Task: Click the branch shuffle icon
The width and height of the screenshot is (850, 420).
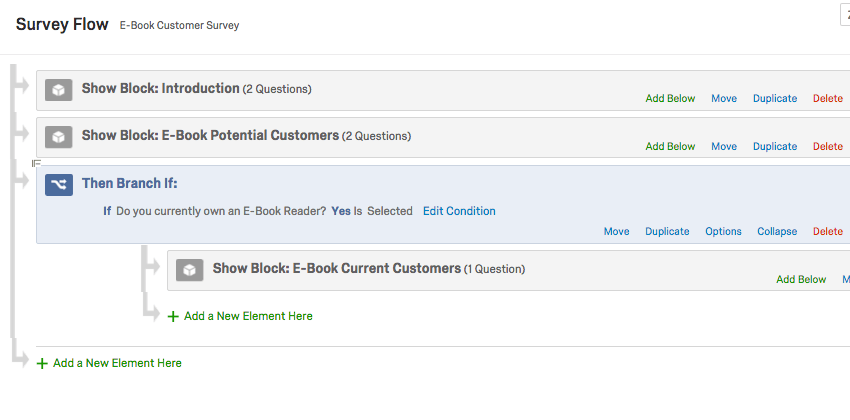Action: point(59,185)
